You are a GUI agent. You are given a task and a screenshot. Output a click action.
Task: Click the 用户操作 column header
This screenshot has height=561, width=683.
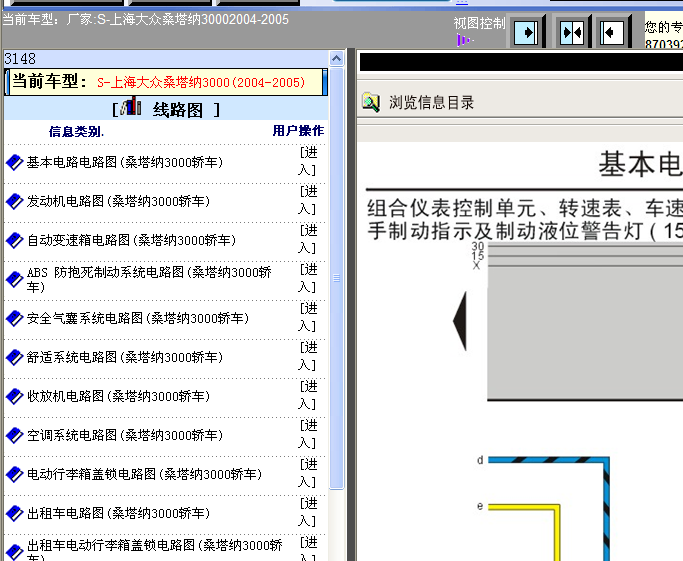point(298,131)
